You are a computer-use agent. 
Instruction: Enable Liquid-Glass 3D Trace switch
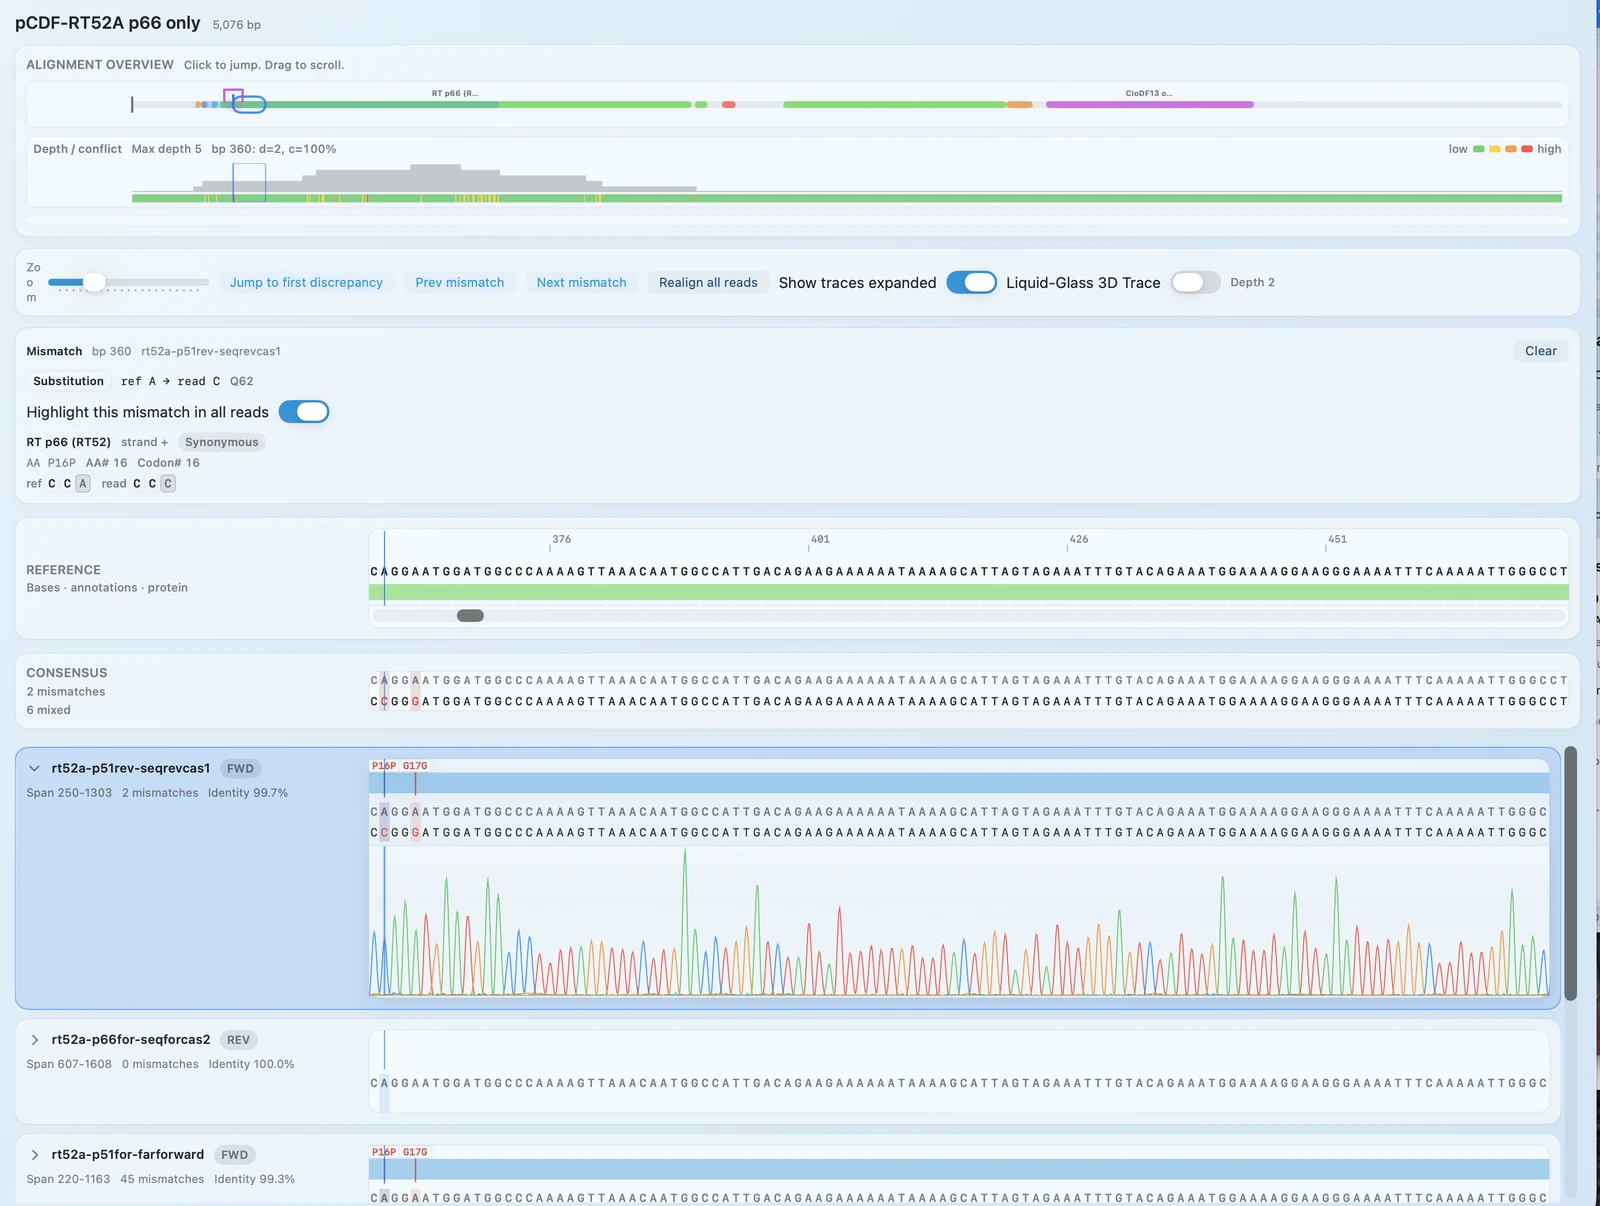tap(1195, 283)
